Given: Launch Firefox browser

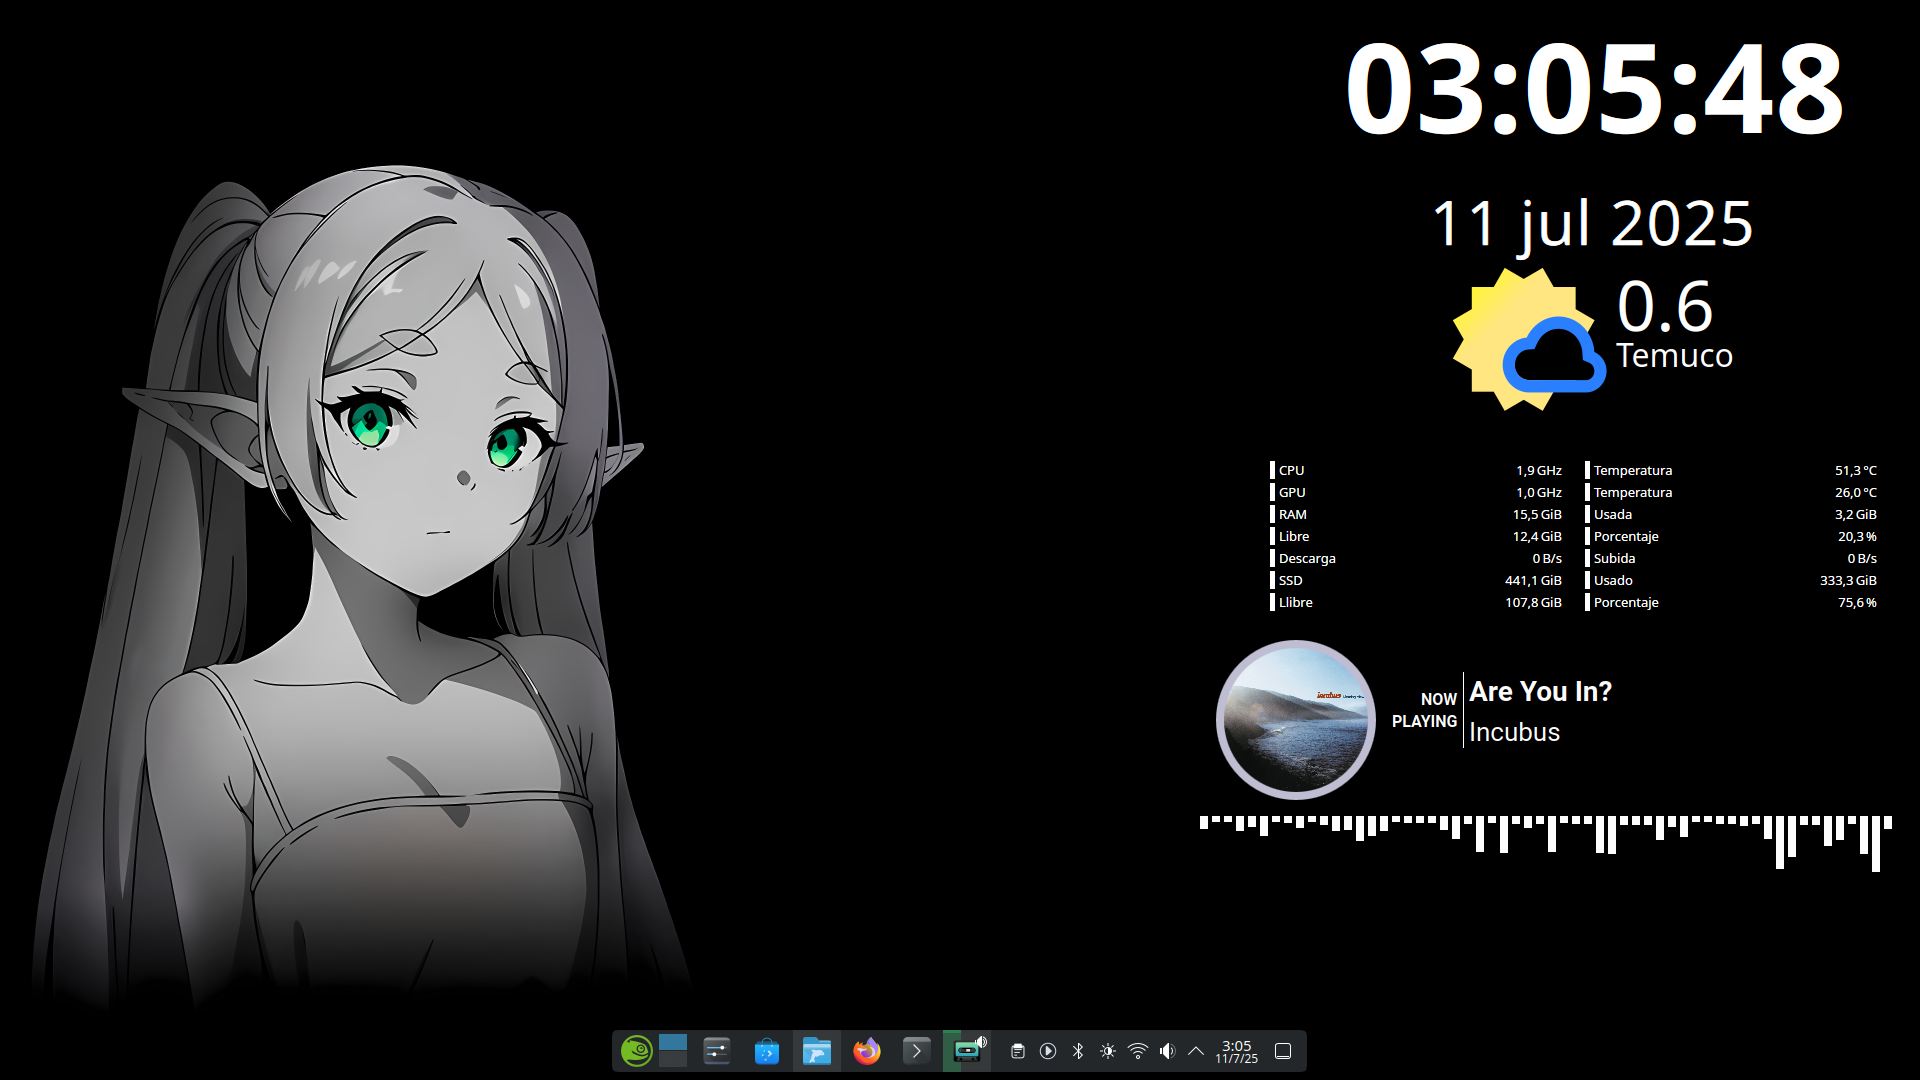Looking at the screenshot, I should pos(867,1051).
